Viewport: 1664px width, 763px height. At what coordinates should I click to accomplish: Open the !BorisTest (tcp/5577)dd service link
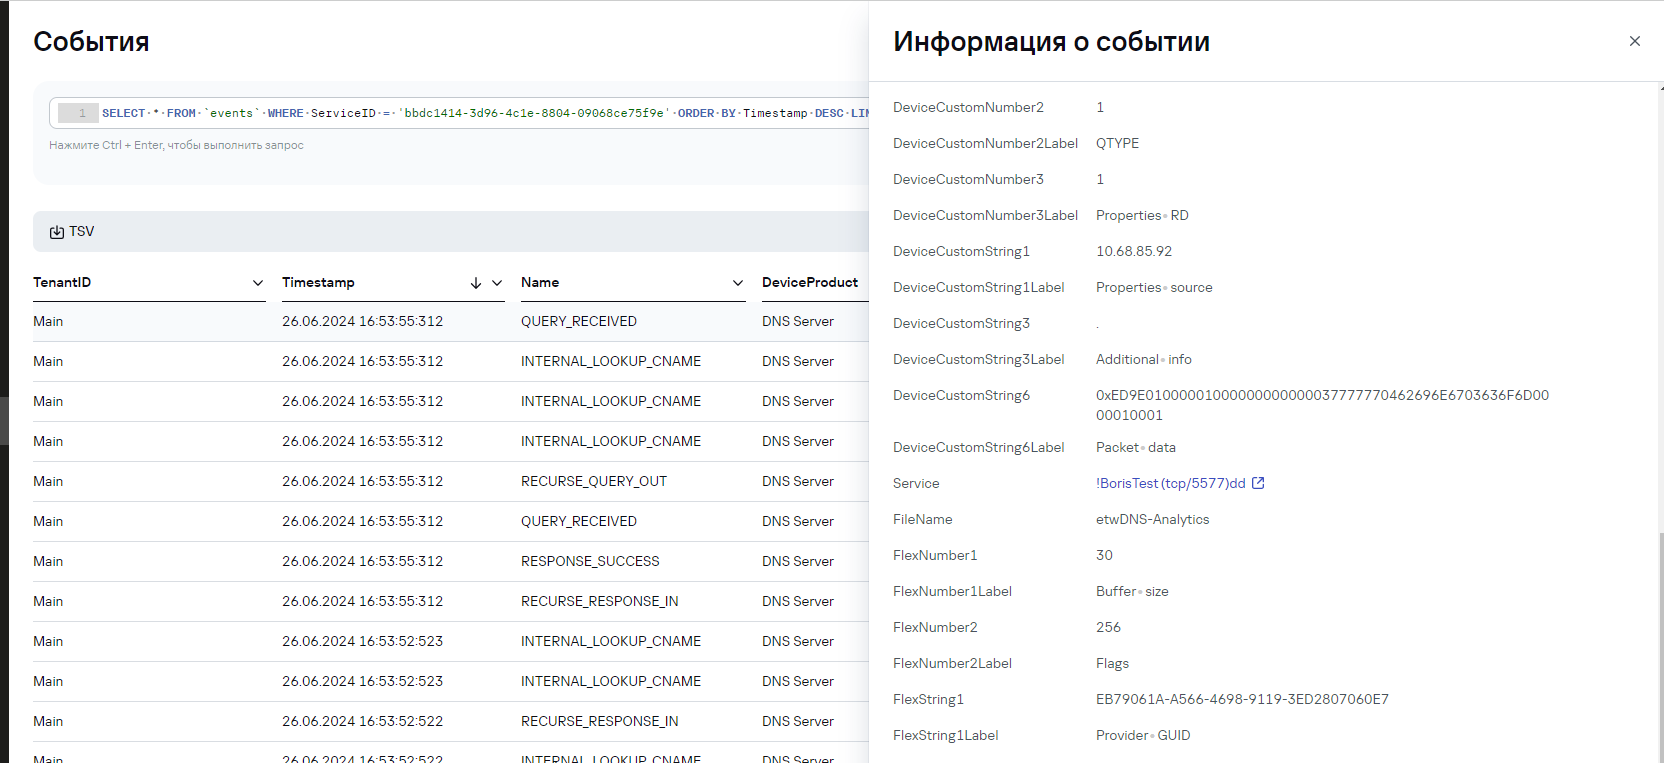1171,483
